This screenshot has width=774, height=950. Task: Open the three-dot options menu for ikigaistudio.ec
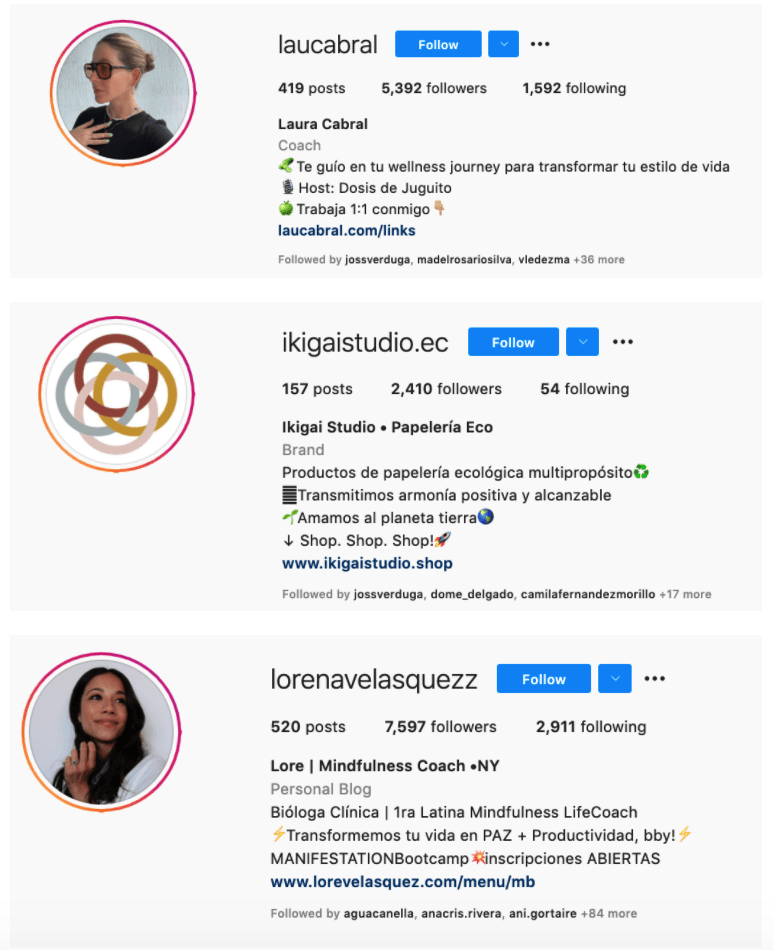(x=623, y=342)
